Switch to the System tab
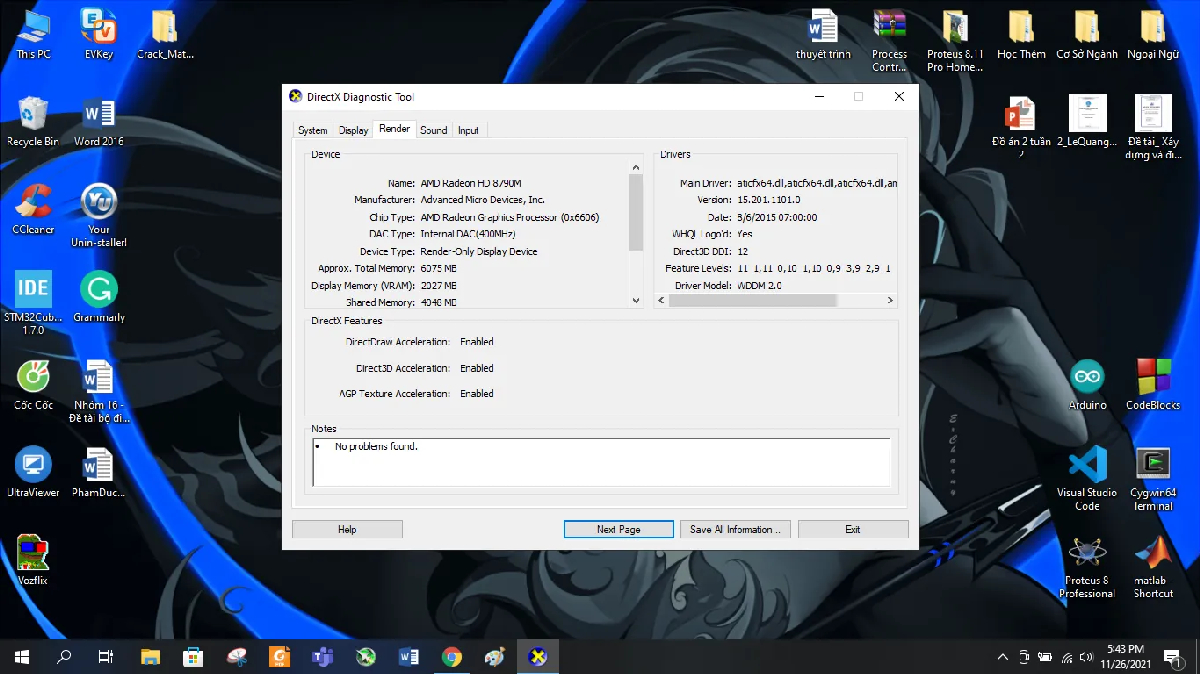Image resolution: width=1200 pixels, height=674 pixels. 312,130
